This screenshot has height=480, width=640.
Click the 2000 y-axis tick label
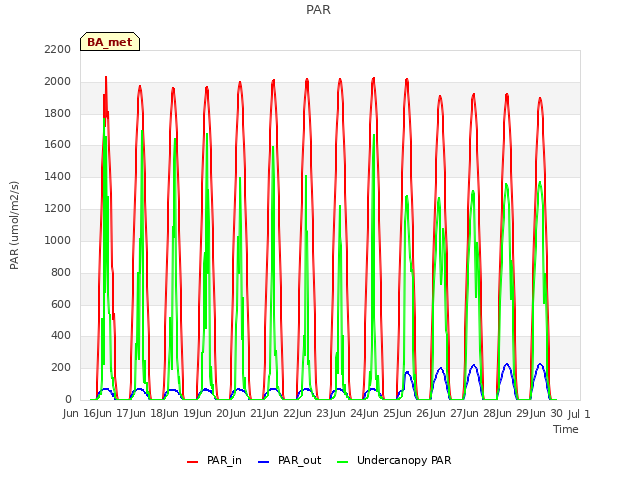click(58, 82)
